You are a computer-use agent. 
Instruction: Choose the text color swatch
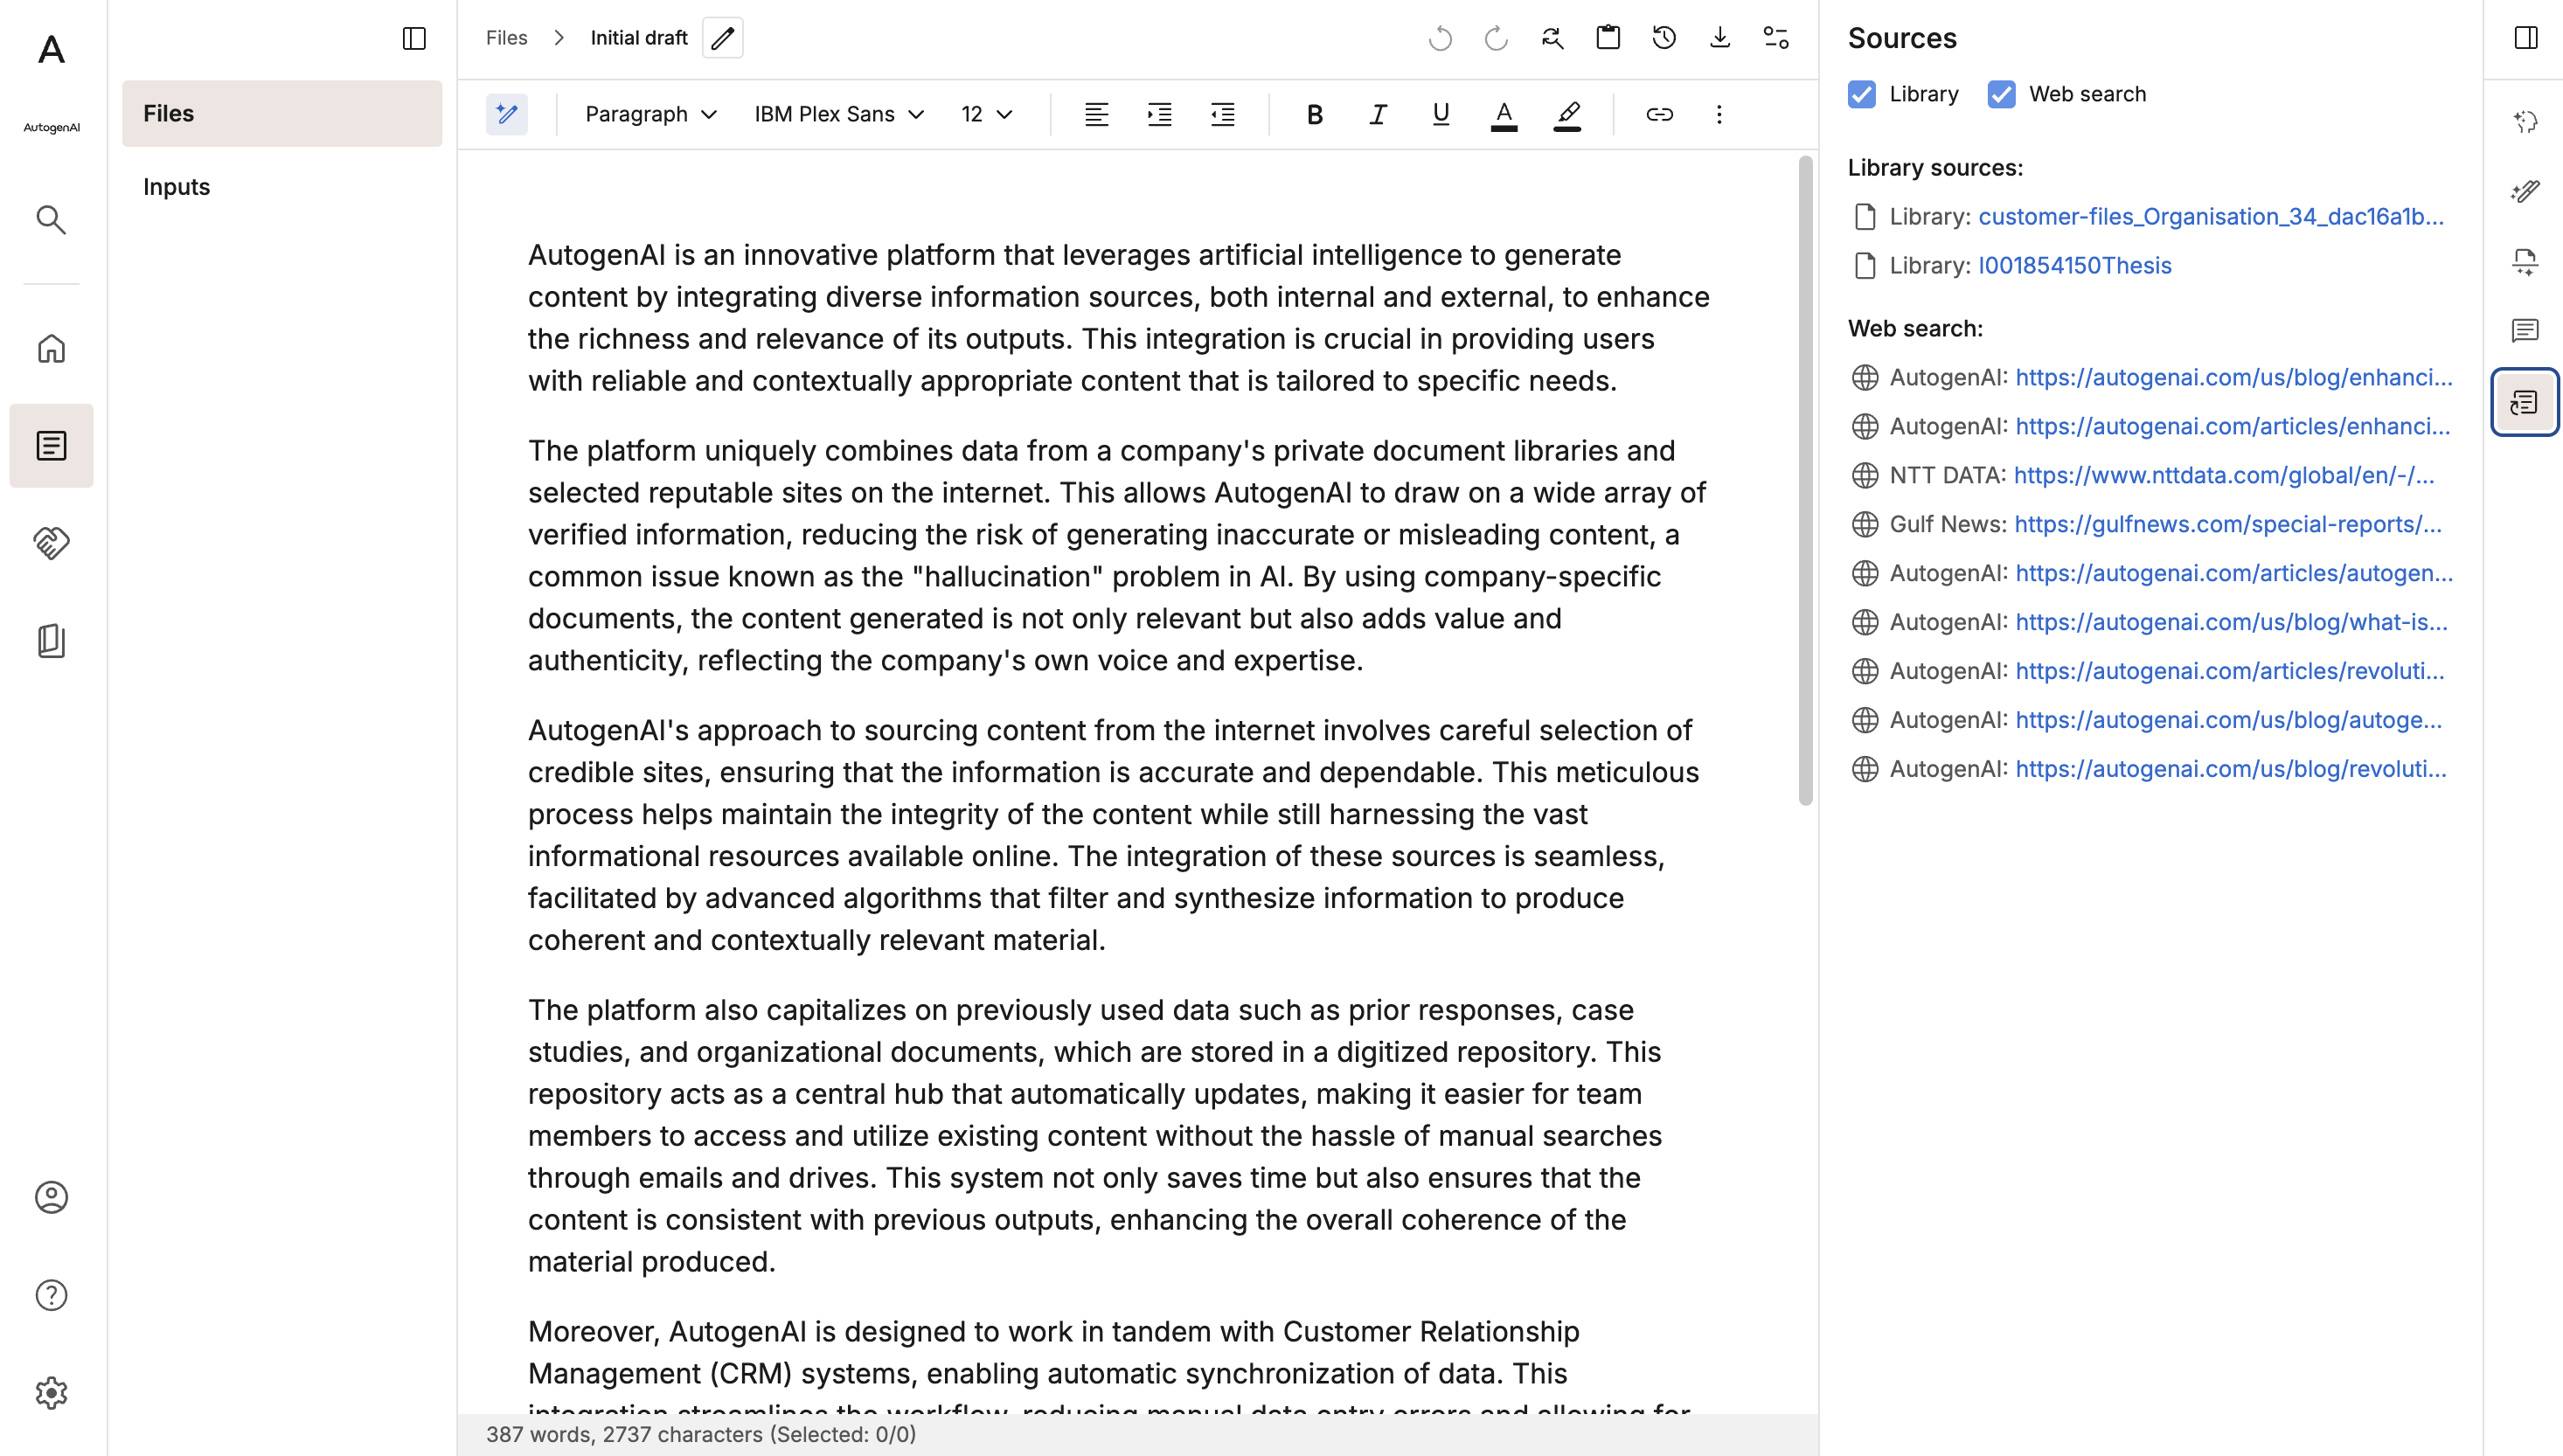tap(1504, 114)
